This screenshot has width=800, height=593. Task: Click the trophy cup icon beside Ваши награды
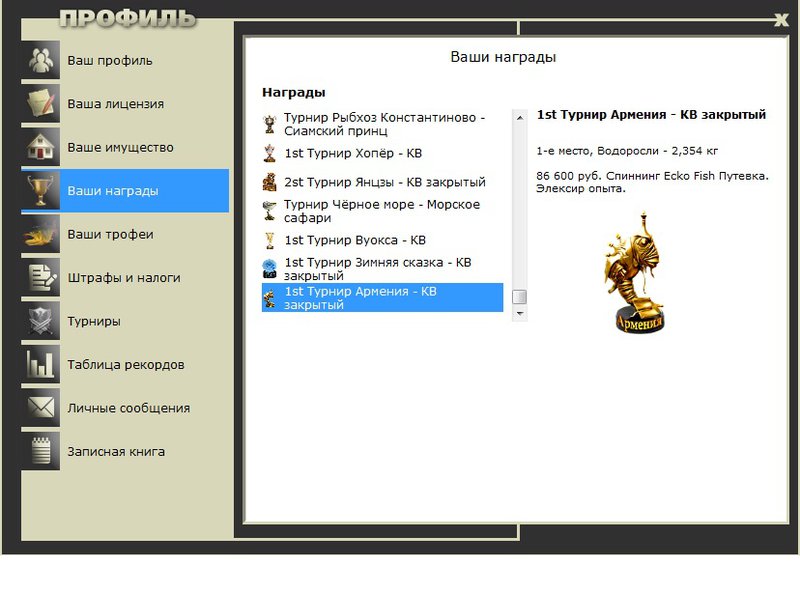tap(41, 190)
